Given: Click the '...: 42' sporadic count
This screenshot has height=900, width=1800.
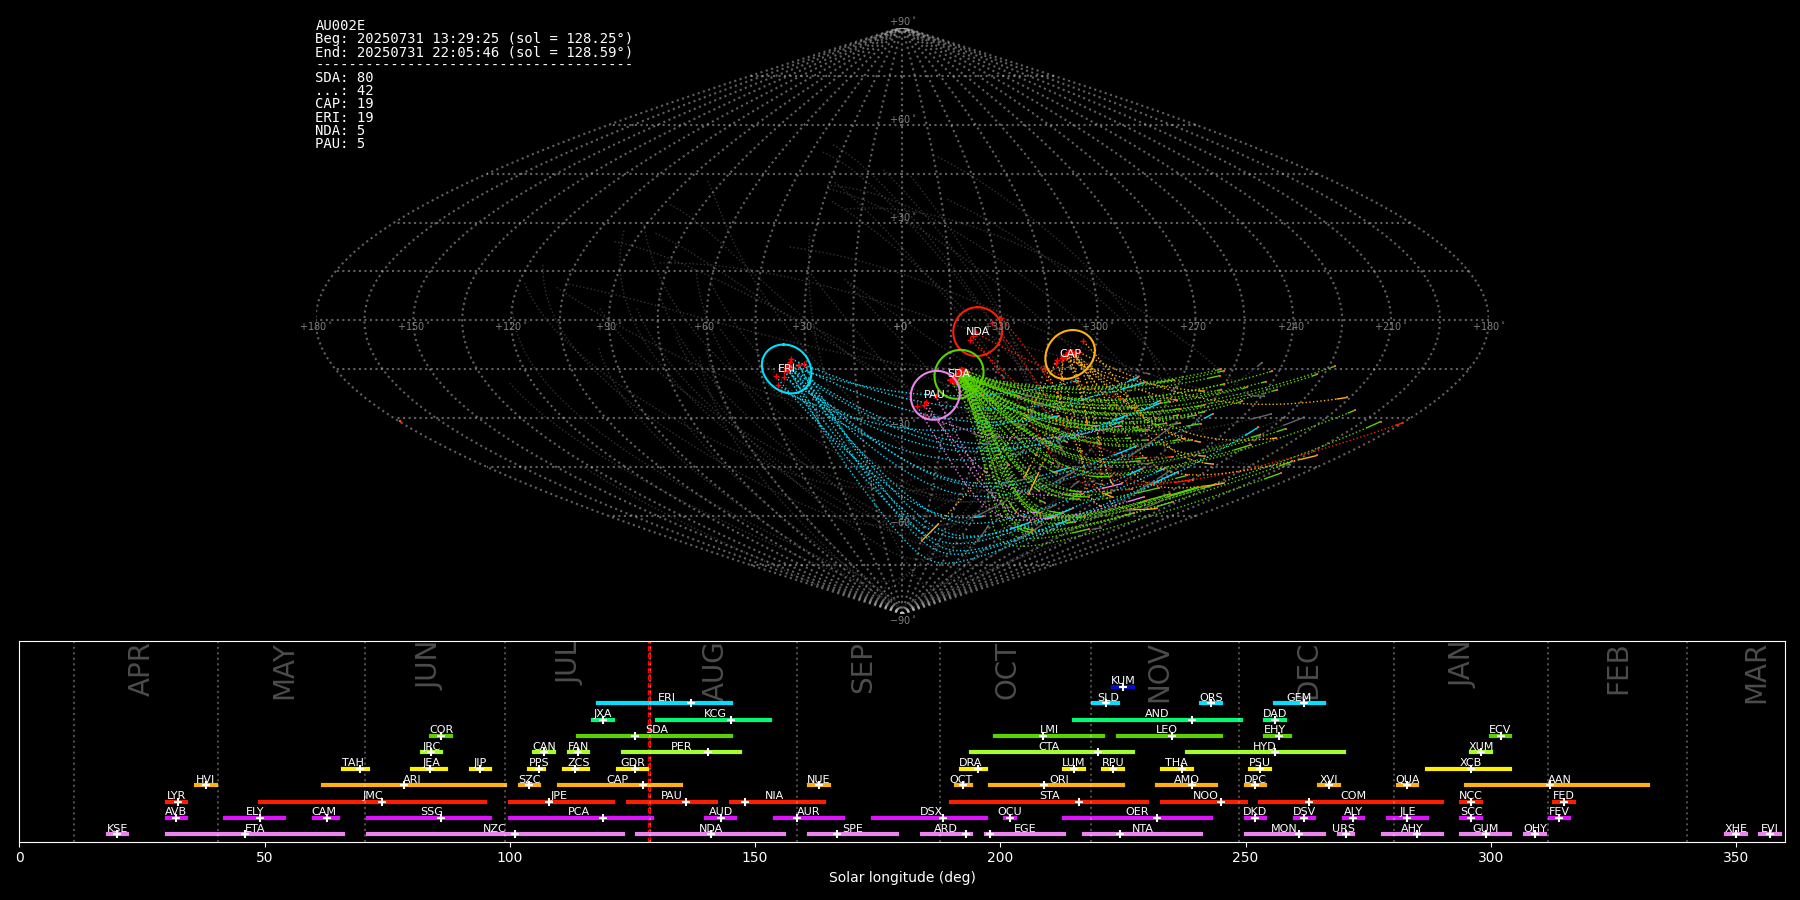Looking at the screenshot, I should coord(344,91).
